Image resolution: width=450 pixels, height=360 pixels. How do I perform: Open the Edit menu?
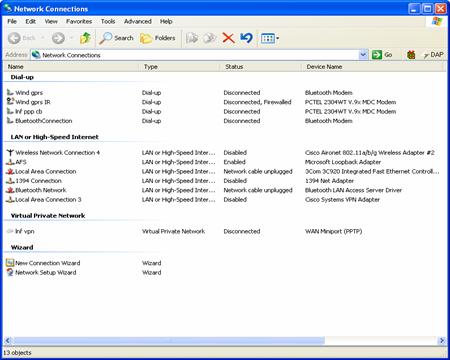point(30,21)
